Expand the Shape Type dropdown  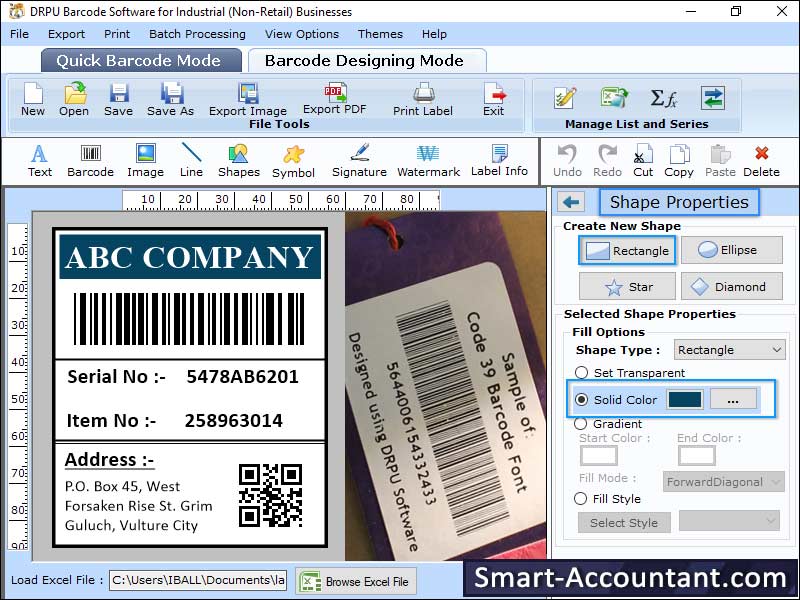point(729,350)
